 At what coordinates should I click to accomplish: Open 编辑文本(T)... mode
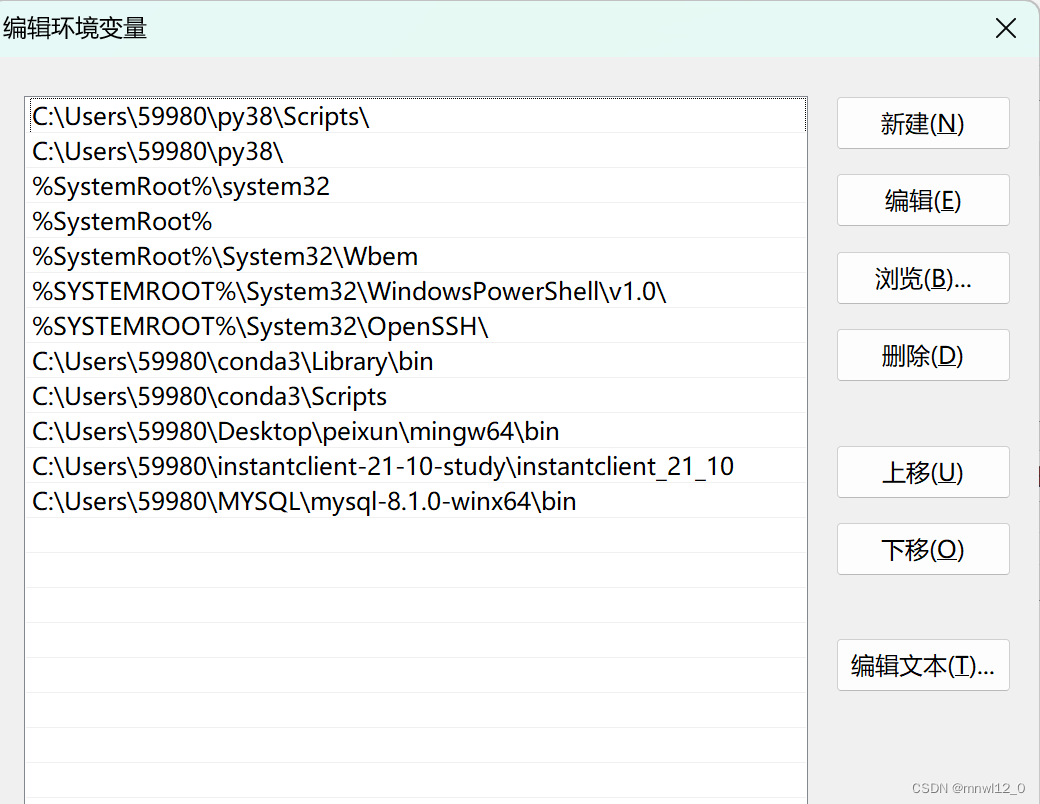point(922,665)
